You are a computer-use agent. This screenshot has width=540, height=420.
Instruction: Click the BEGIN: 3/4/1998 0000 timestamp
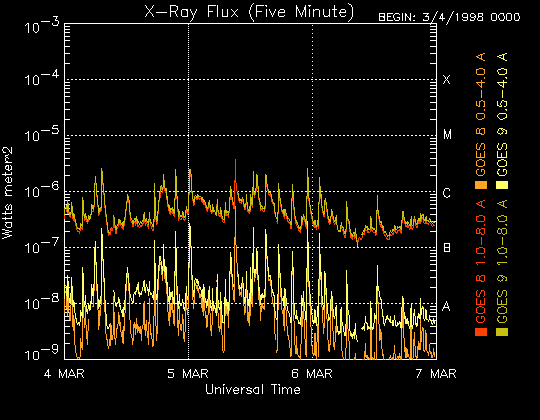(449, 17)
